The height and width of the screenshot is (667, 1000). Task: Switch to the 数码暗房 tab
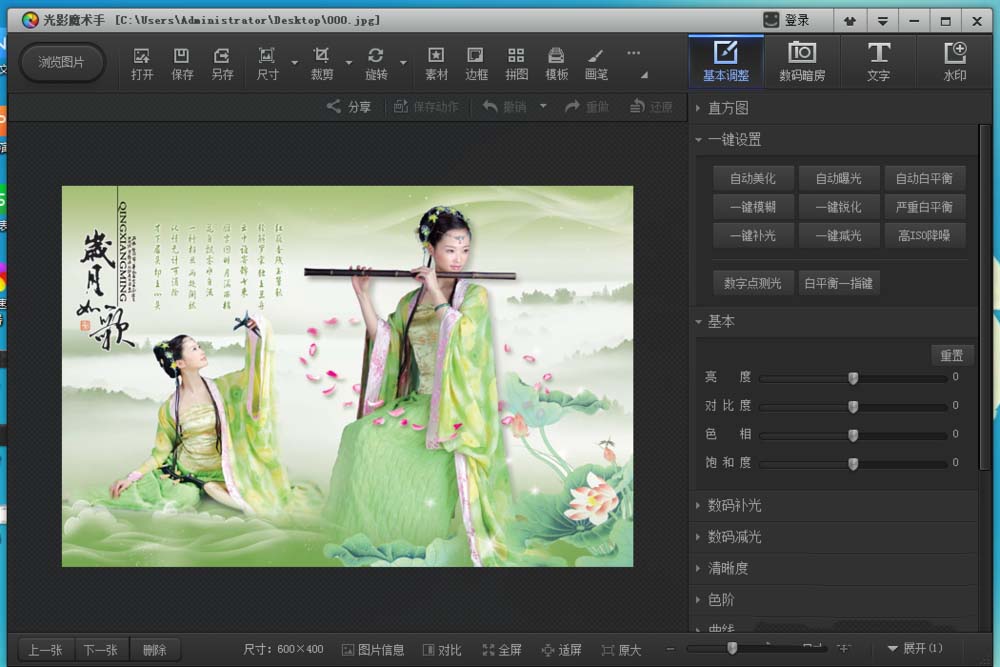(802, 61)
